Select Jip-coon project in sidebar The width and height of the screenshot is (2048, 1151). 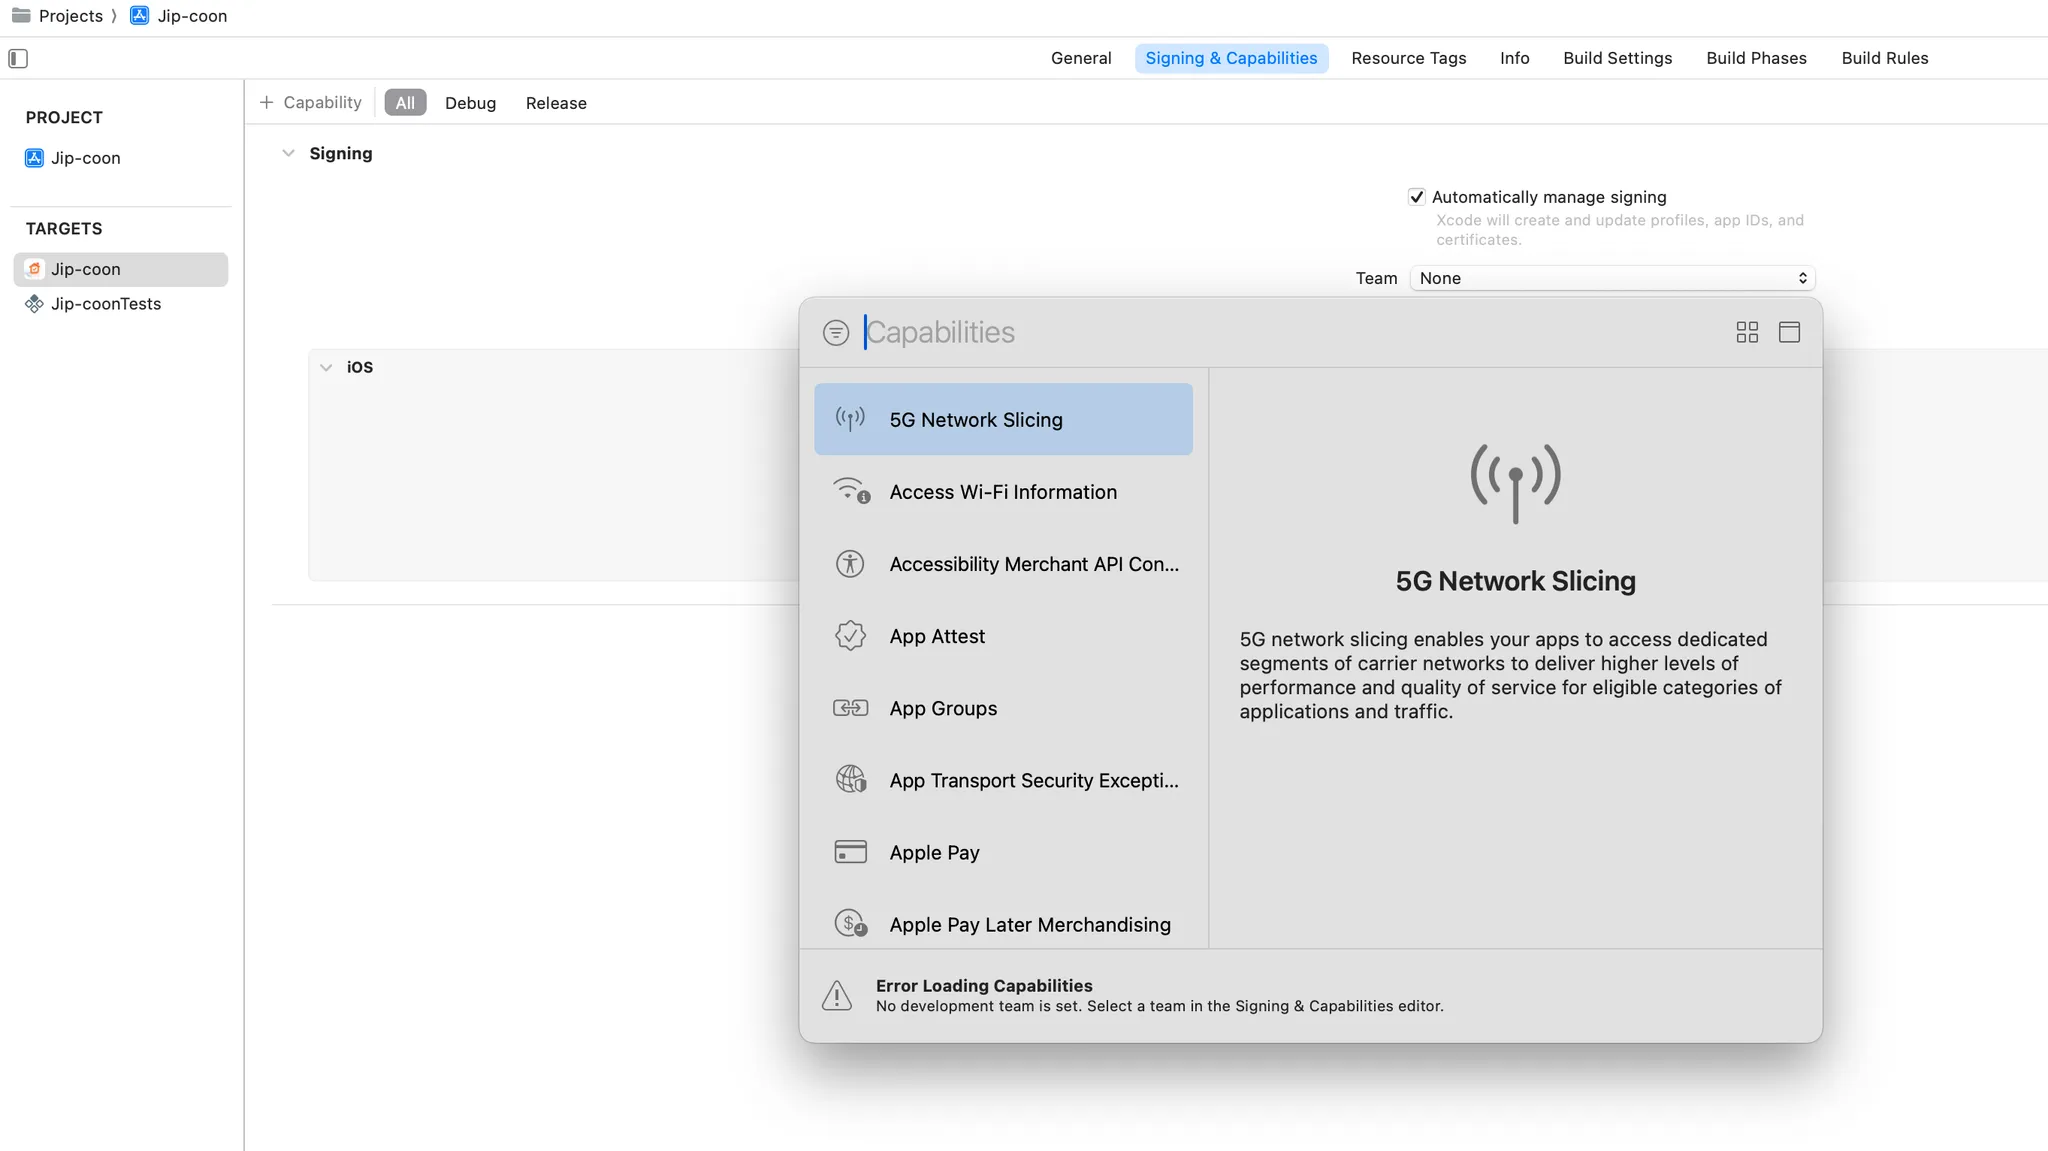85,158
